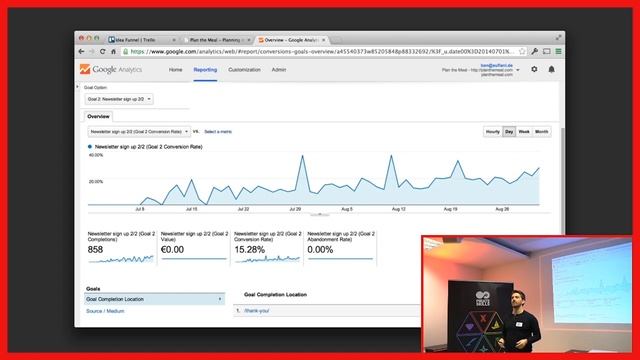
Task: Click the browser back arrow
Action: [x=81, y=51]
